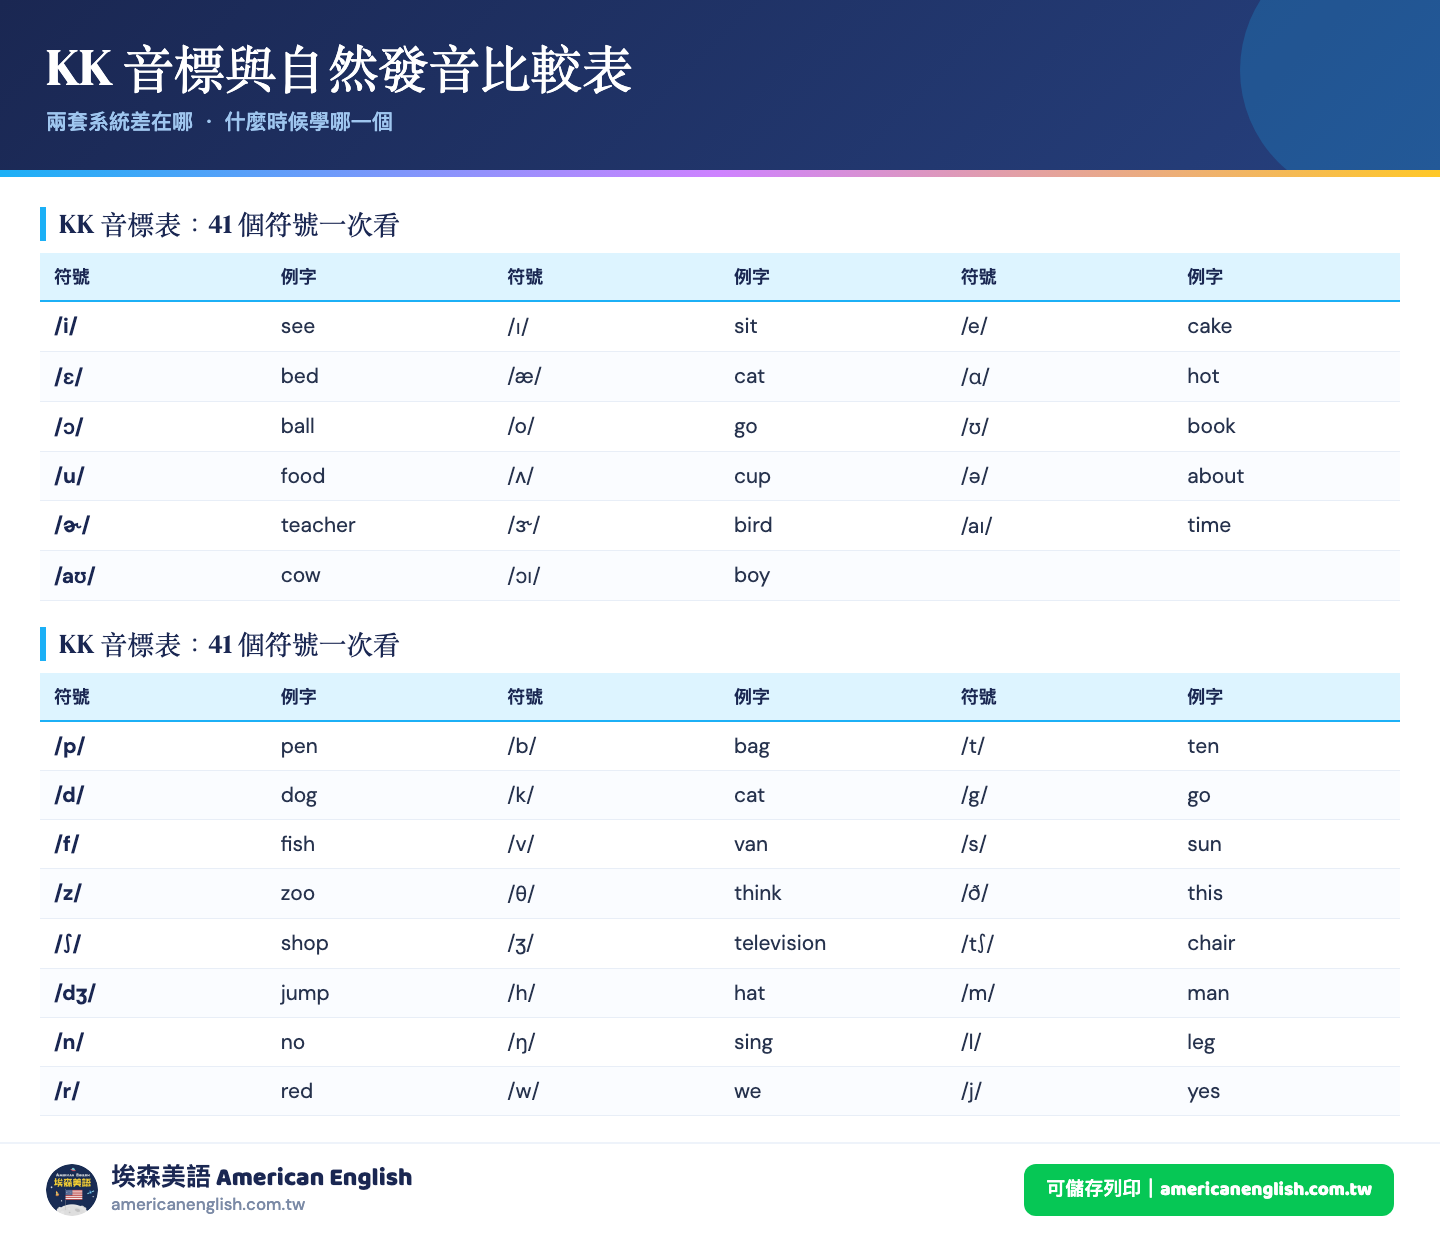Click the round American English logo
1440x1240 pixels.
[x=72, y=1190]
